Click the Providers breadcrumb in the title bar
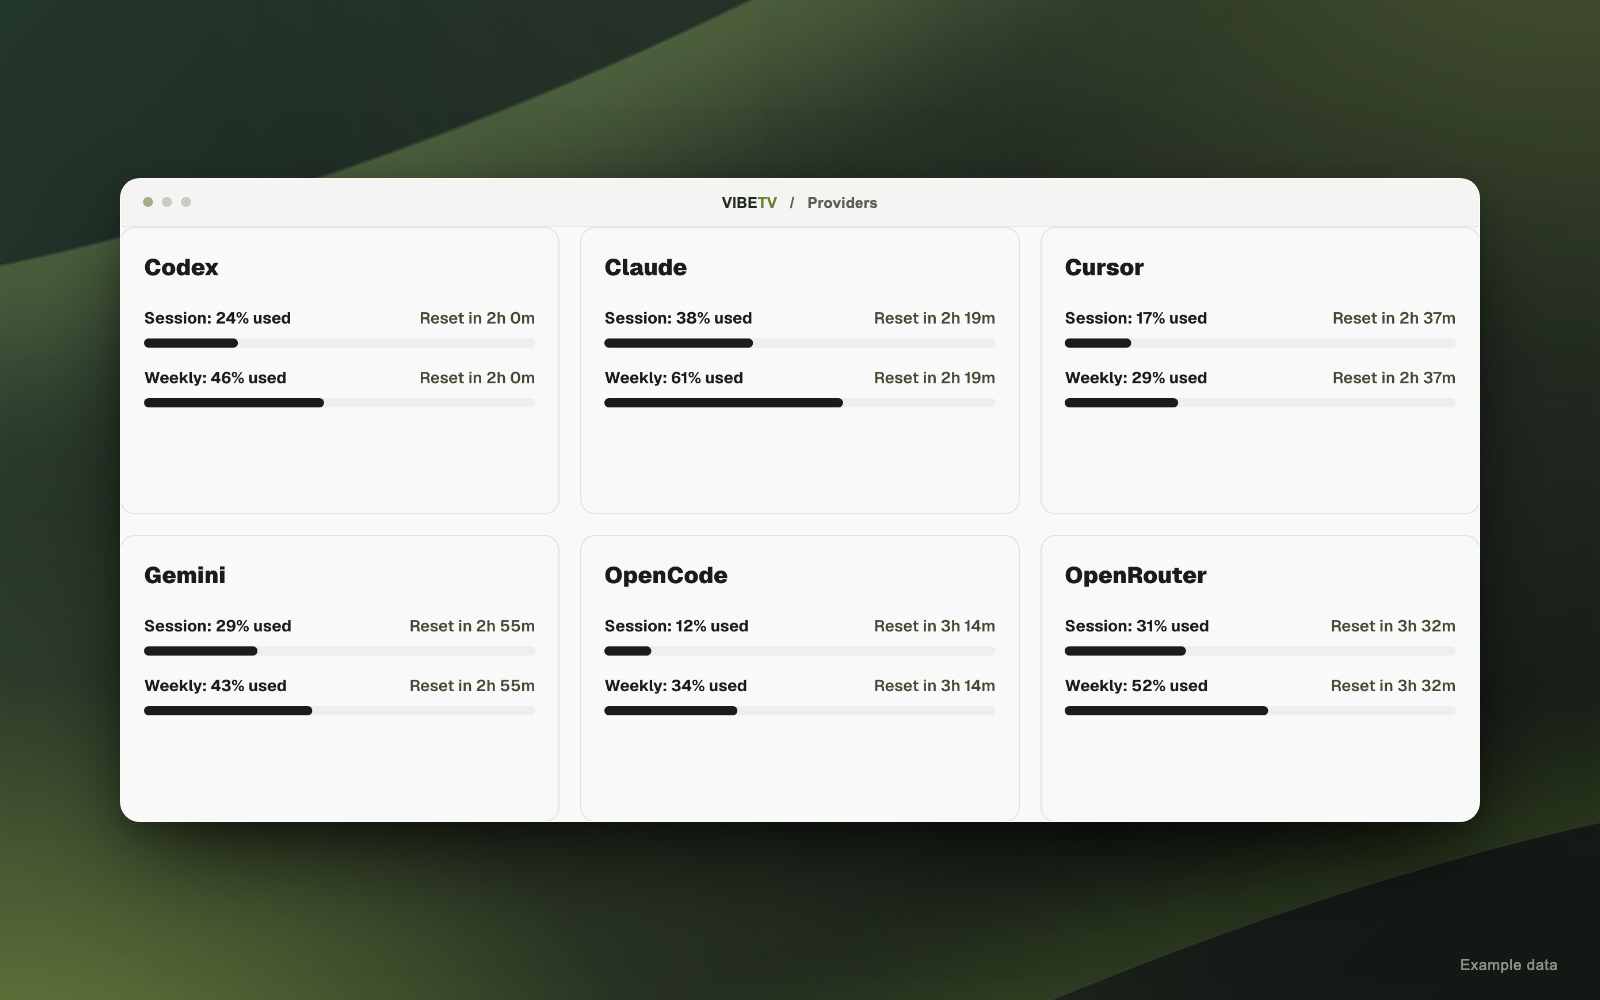This screenshot has width=1600, height=1000. click(842, 202)
